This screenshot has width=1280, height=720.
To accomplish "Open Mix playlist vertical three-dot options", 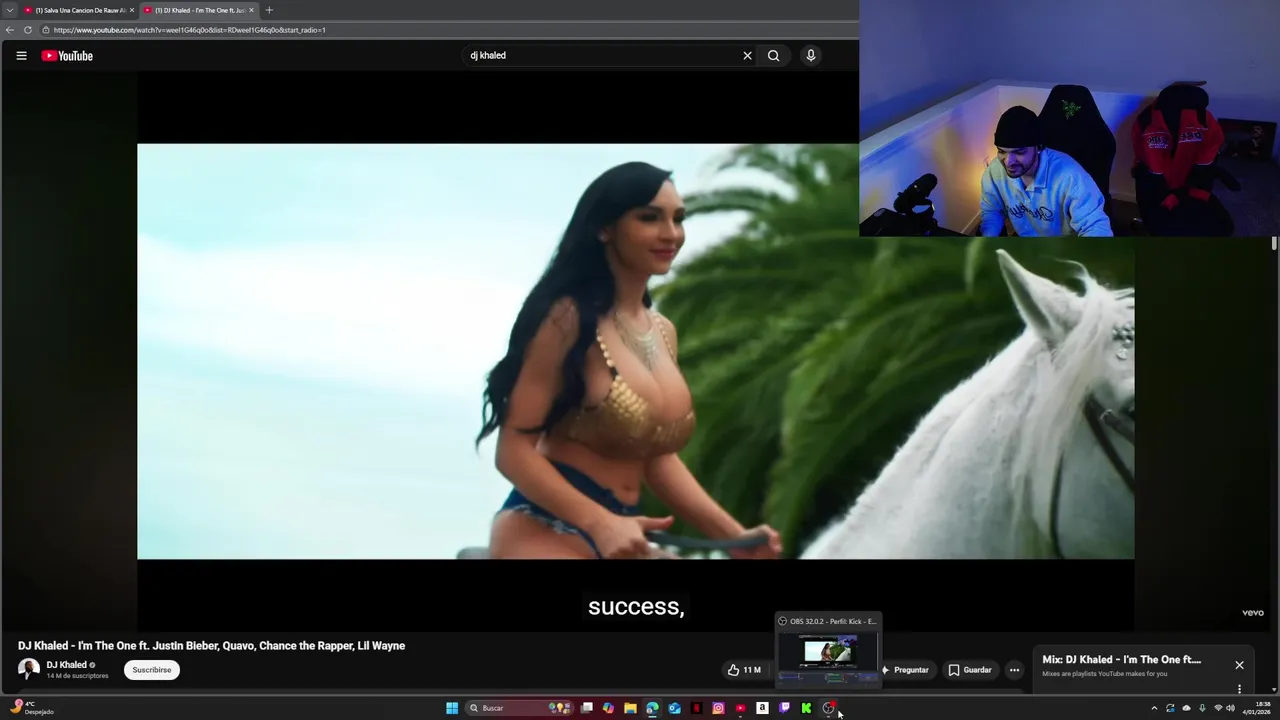I will 1239,688.
